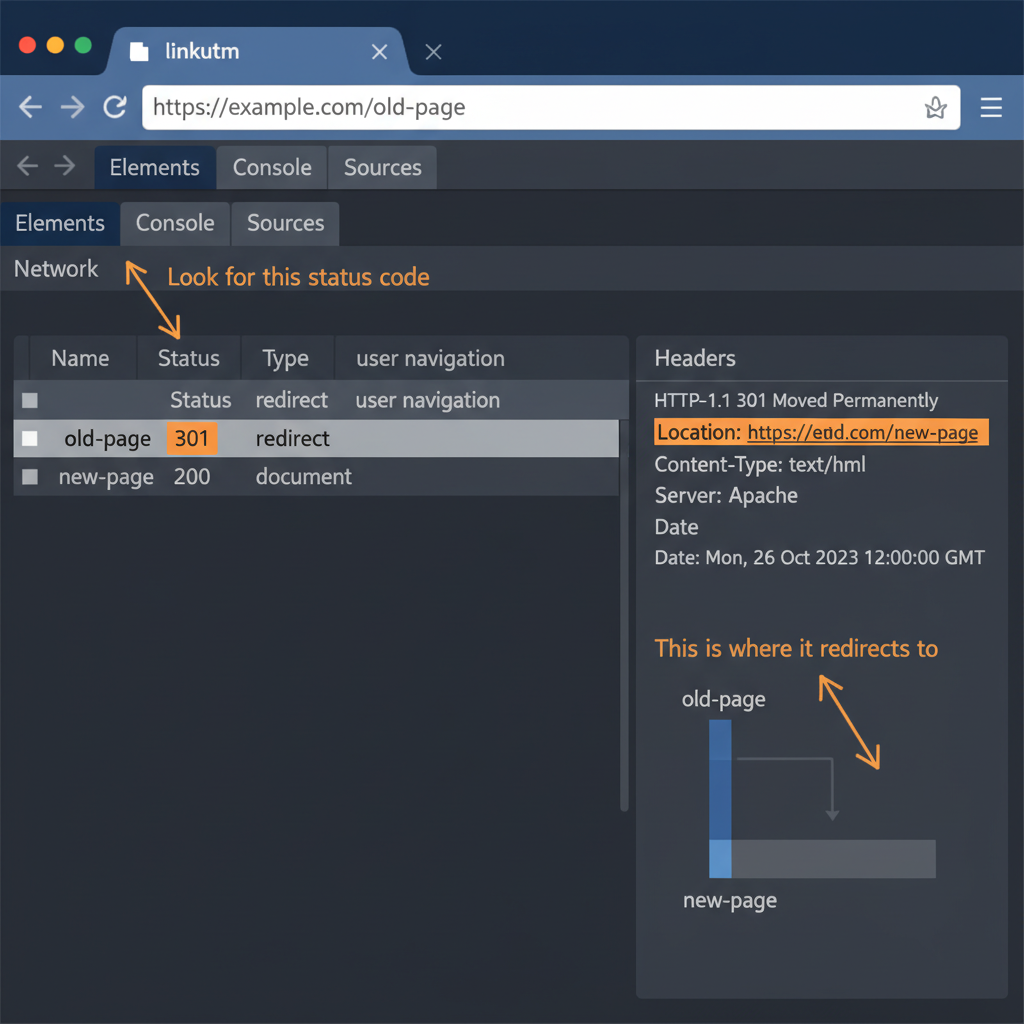Open the browser hamburger menu
1024x1024 pixels.
[991, 107]
